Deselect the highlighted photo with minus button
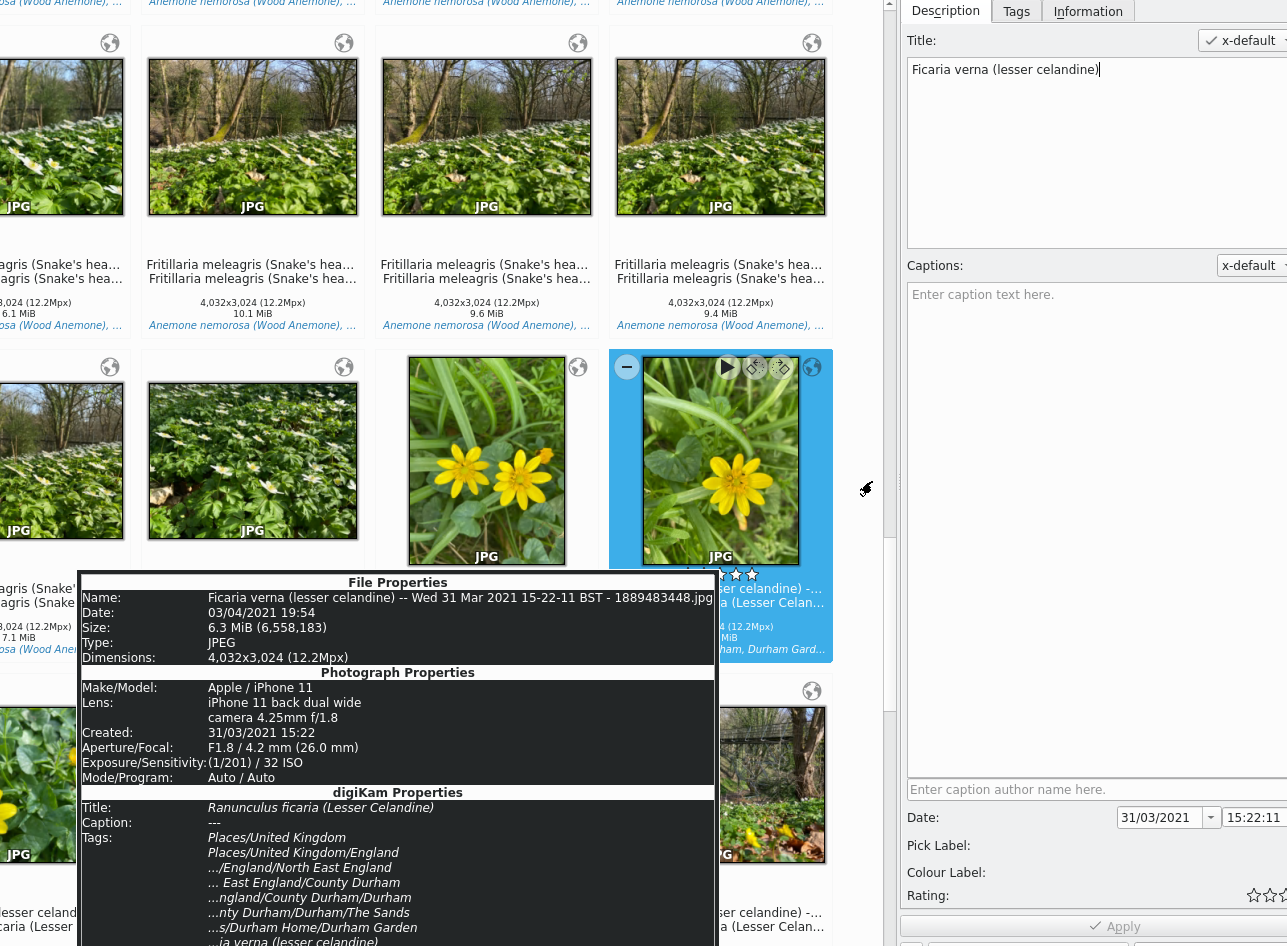This screenshot has height=946, width=1287. point(626,367)
